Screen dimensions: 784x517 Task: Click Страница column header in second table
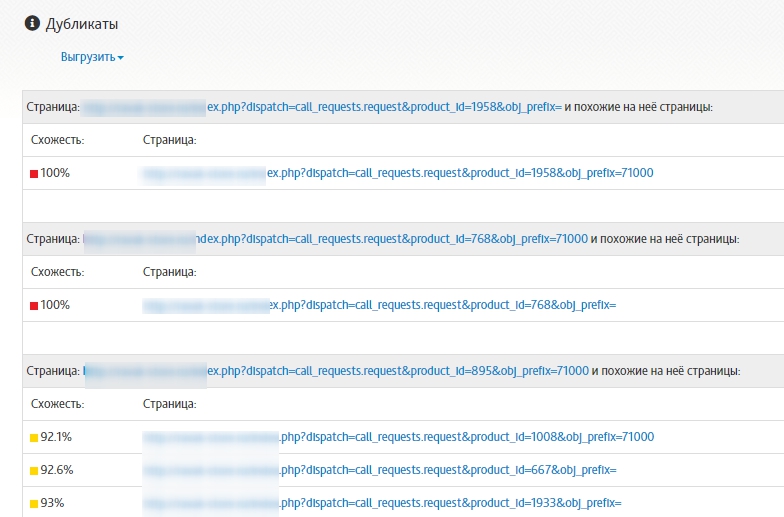coord(170,272)
